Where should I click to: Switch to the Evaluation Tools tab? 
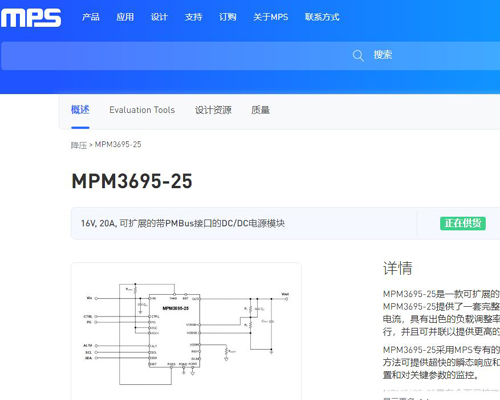coord(142,110)
